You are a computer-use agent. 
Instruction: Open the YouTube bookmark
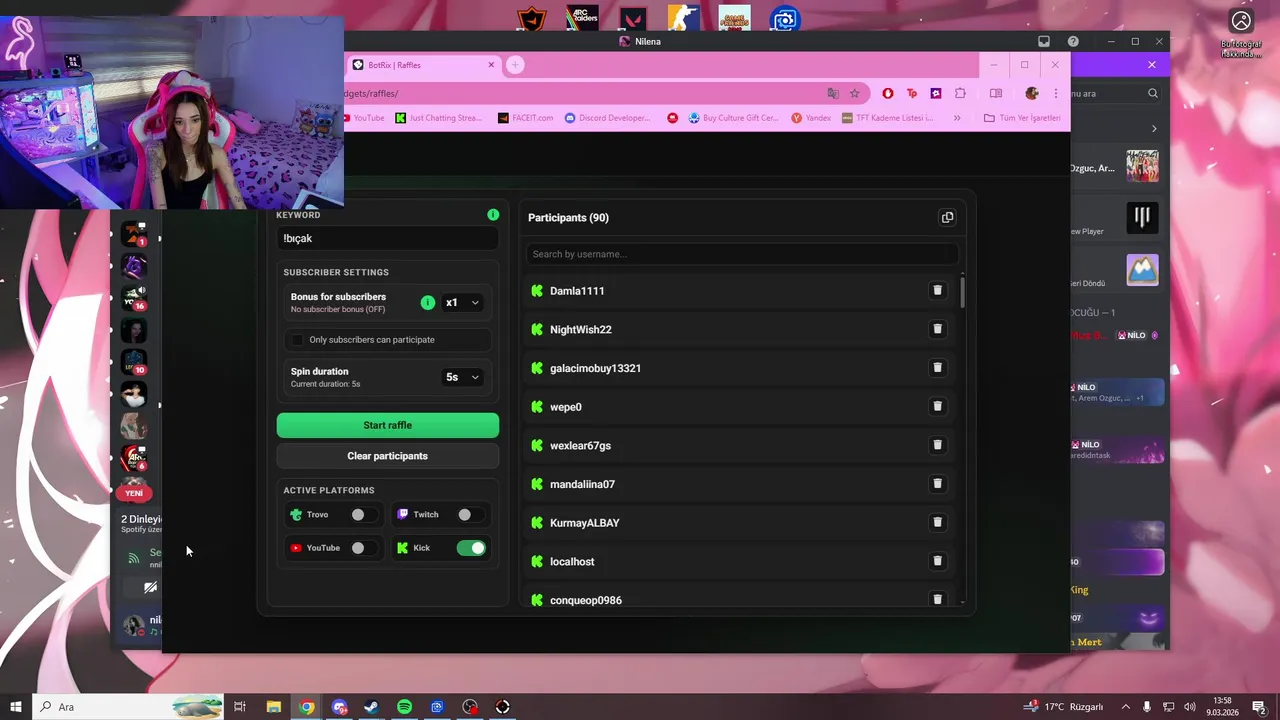click(x=364, y=118)
